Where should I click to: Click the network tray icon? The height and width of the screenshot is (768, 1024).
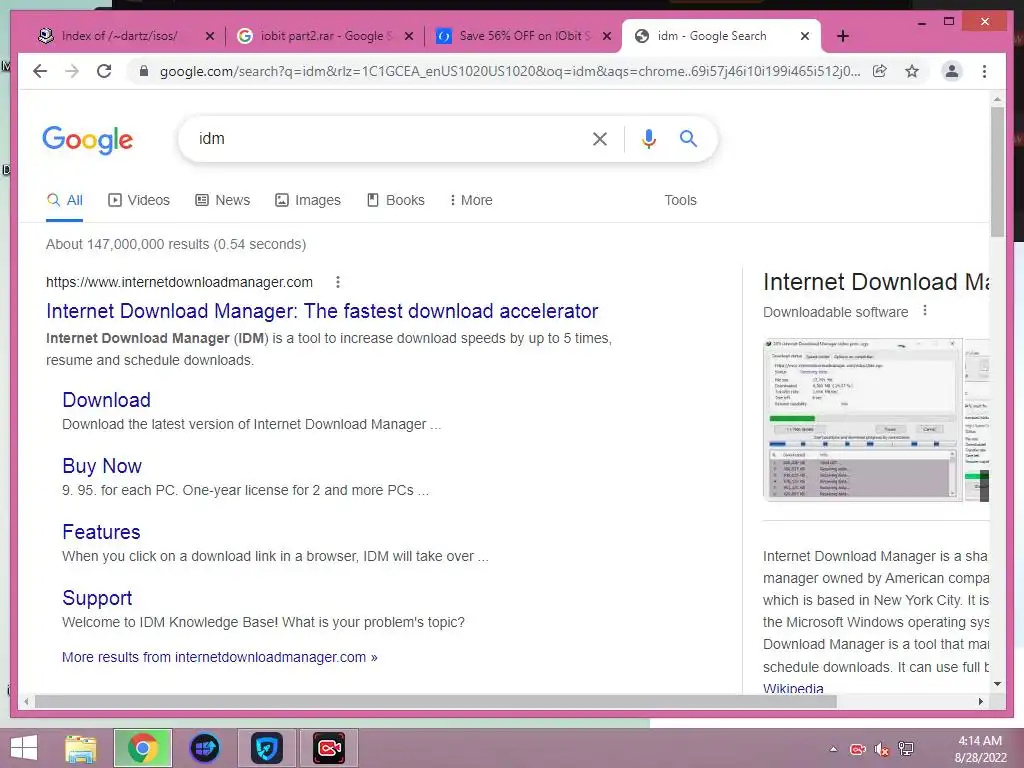click(906, 749)
